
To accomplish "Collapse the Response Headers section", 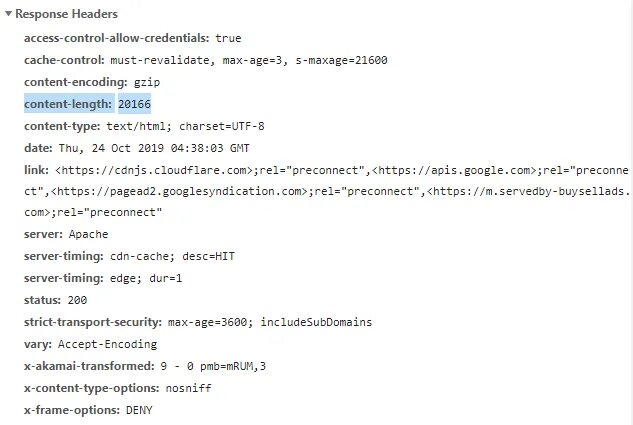I will (8, 14).
